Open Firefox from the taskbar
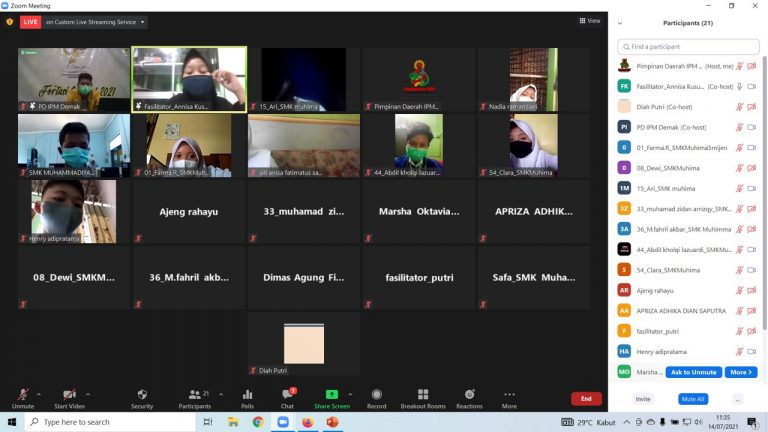The image size is (768, 432). pyautogui.click(x=308, y=422)
